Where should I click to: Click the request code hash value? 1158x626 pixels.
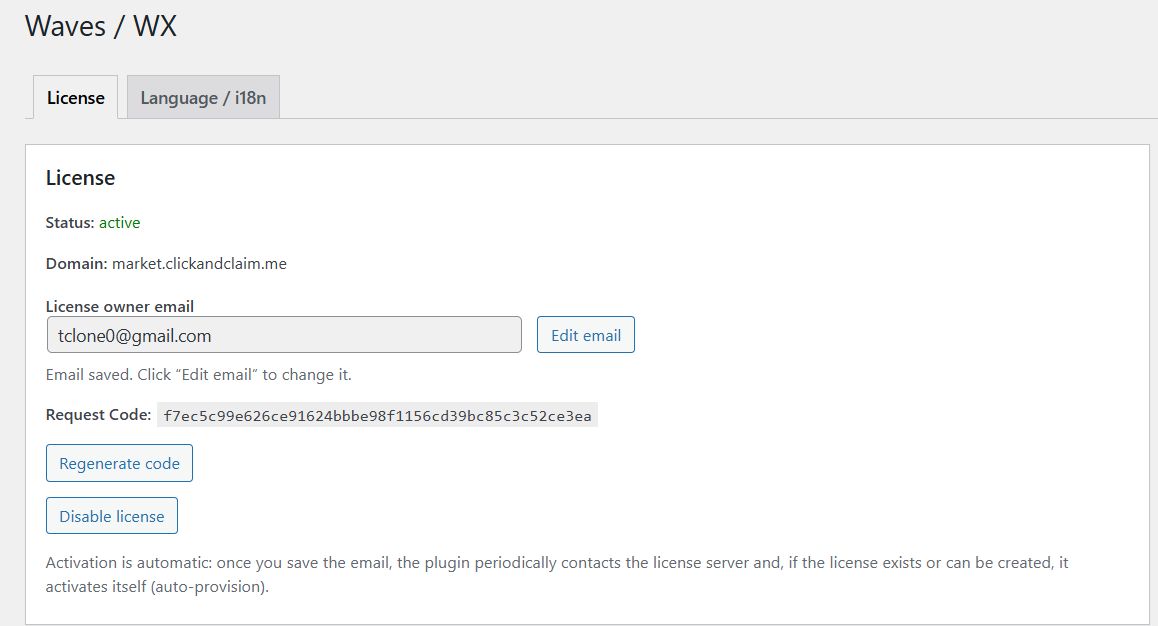[377, 415]
